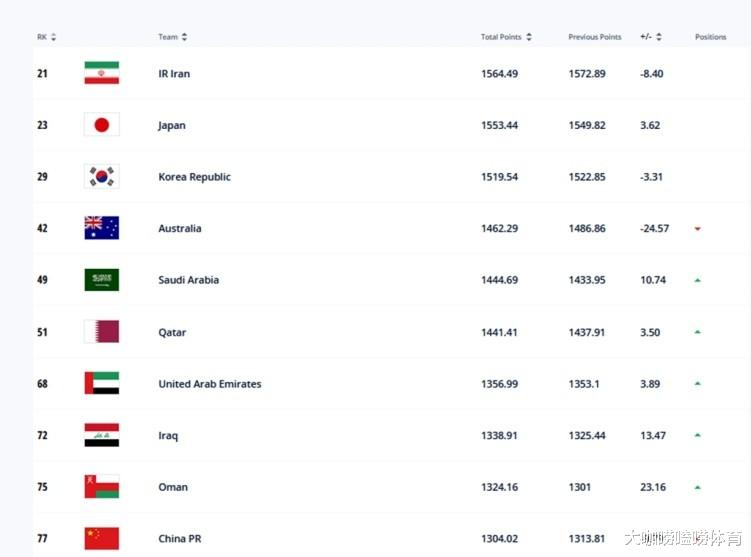Open the Saudi Arabia team link
This screenshot has height=557, width=751.
tap(189, 280)
